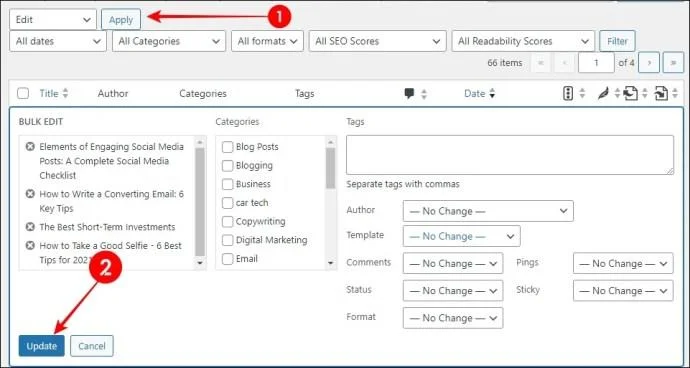This screenshot has width=690, height=368.
Task: Sort posts by Date column
Action: pyautogui.click(x=479, y=93)
